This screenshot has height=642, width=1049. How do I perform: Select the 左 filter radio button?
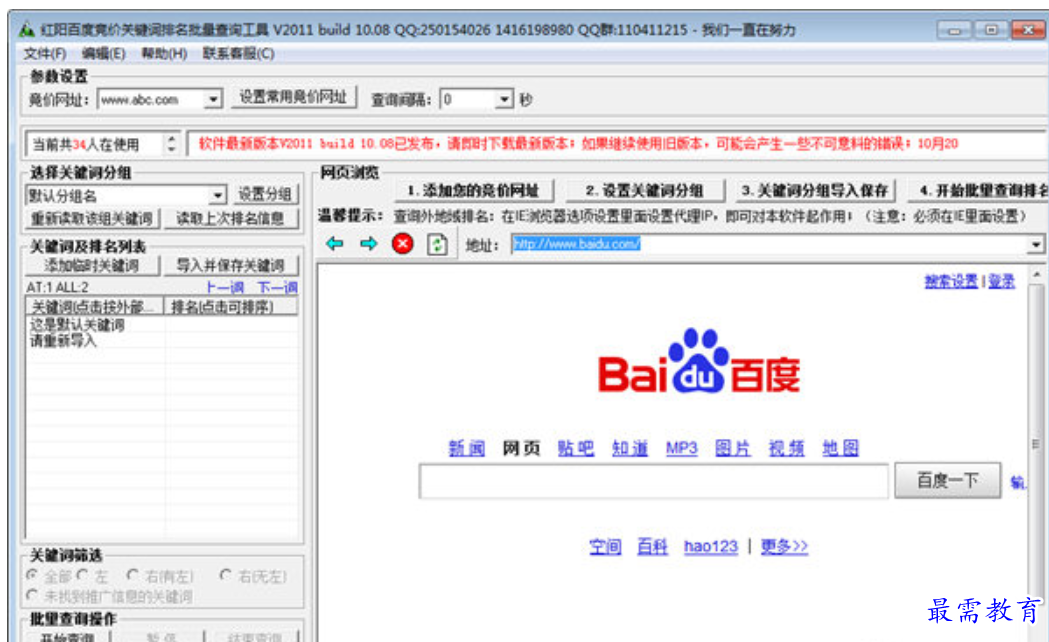82,575
